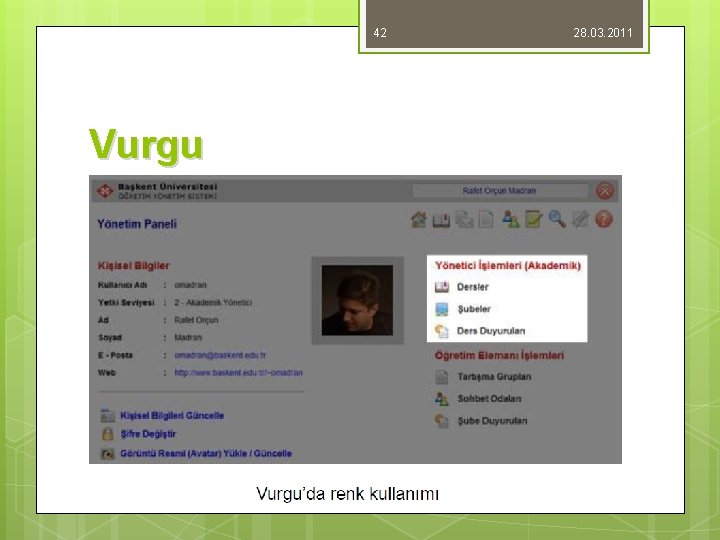720x540 pixels.
Task: Click the Rafet Orçun Madran name field
Action: tap(500, 191)
